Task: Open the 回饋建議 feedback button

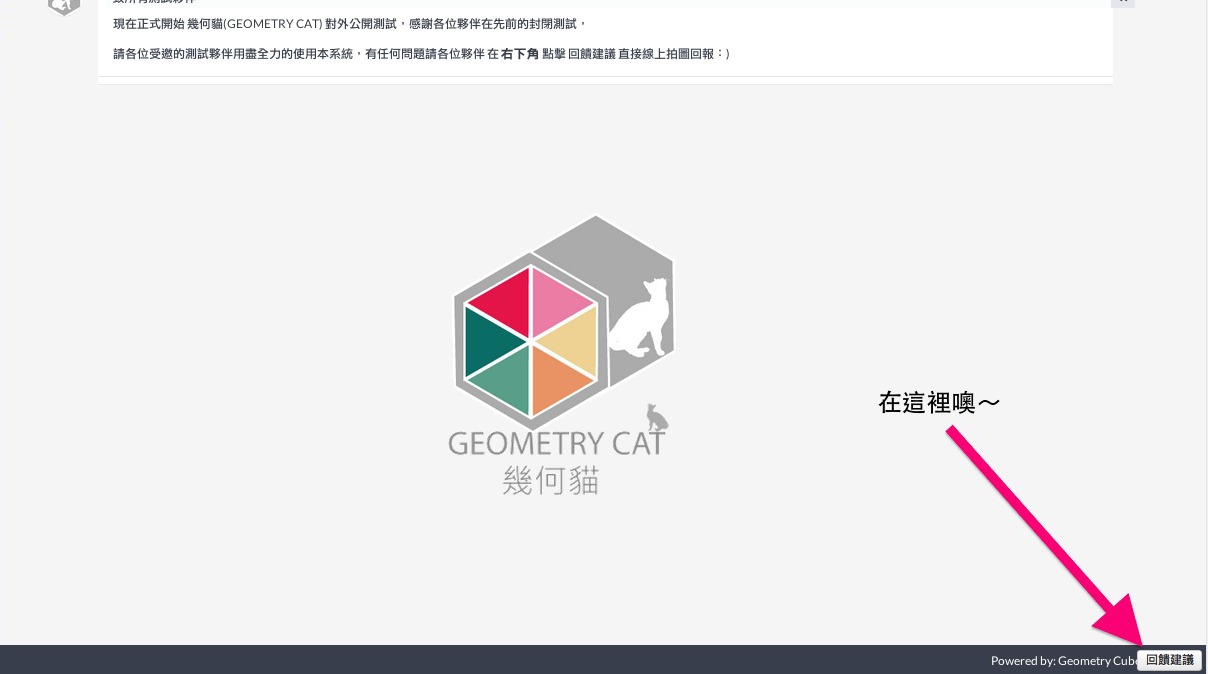Action: click(x=1169, y=660)
